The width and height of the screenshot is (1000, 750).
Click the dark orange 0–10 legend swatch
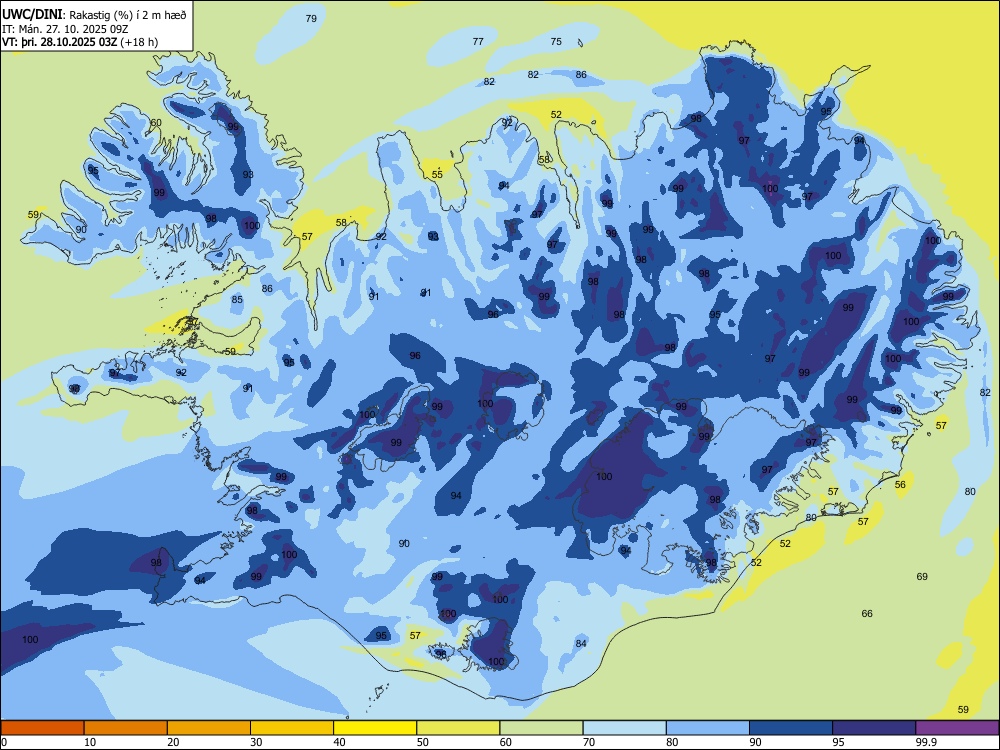[42, 728]
